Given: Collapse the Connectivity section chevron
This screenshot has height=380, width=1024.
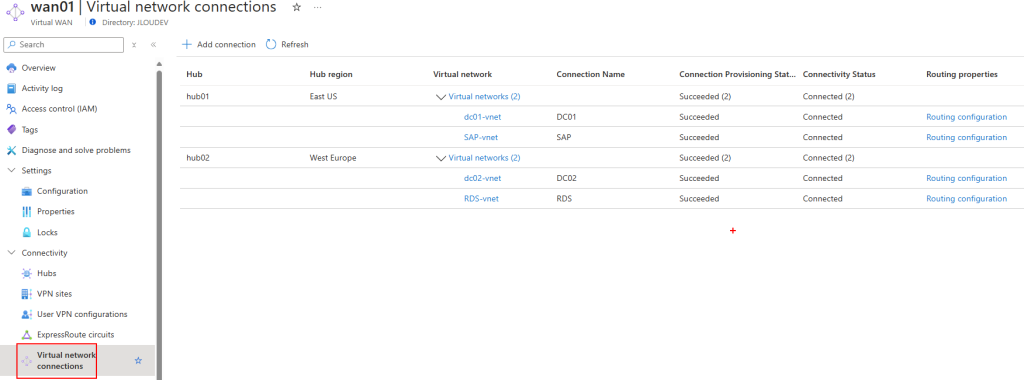Looking at the screenshot, I should point(11,253).
